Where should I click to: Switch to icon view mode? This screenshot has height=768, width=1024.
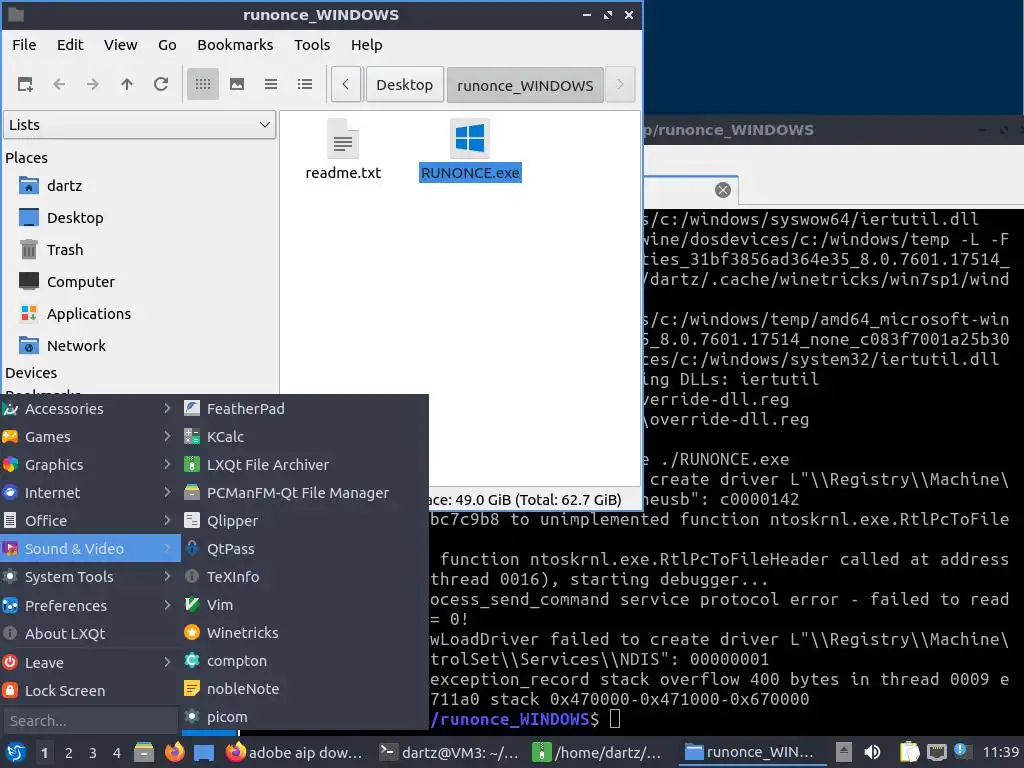click(x=202, y=84)
